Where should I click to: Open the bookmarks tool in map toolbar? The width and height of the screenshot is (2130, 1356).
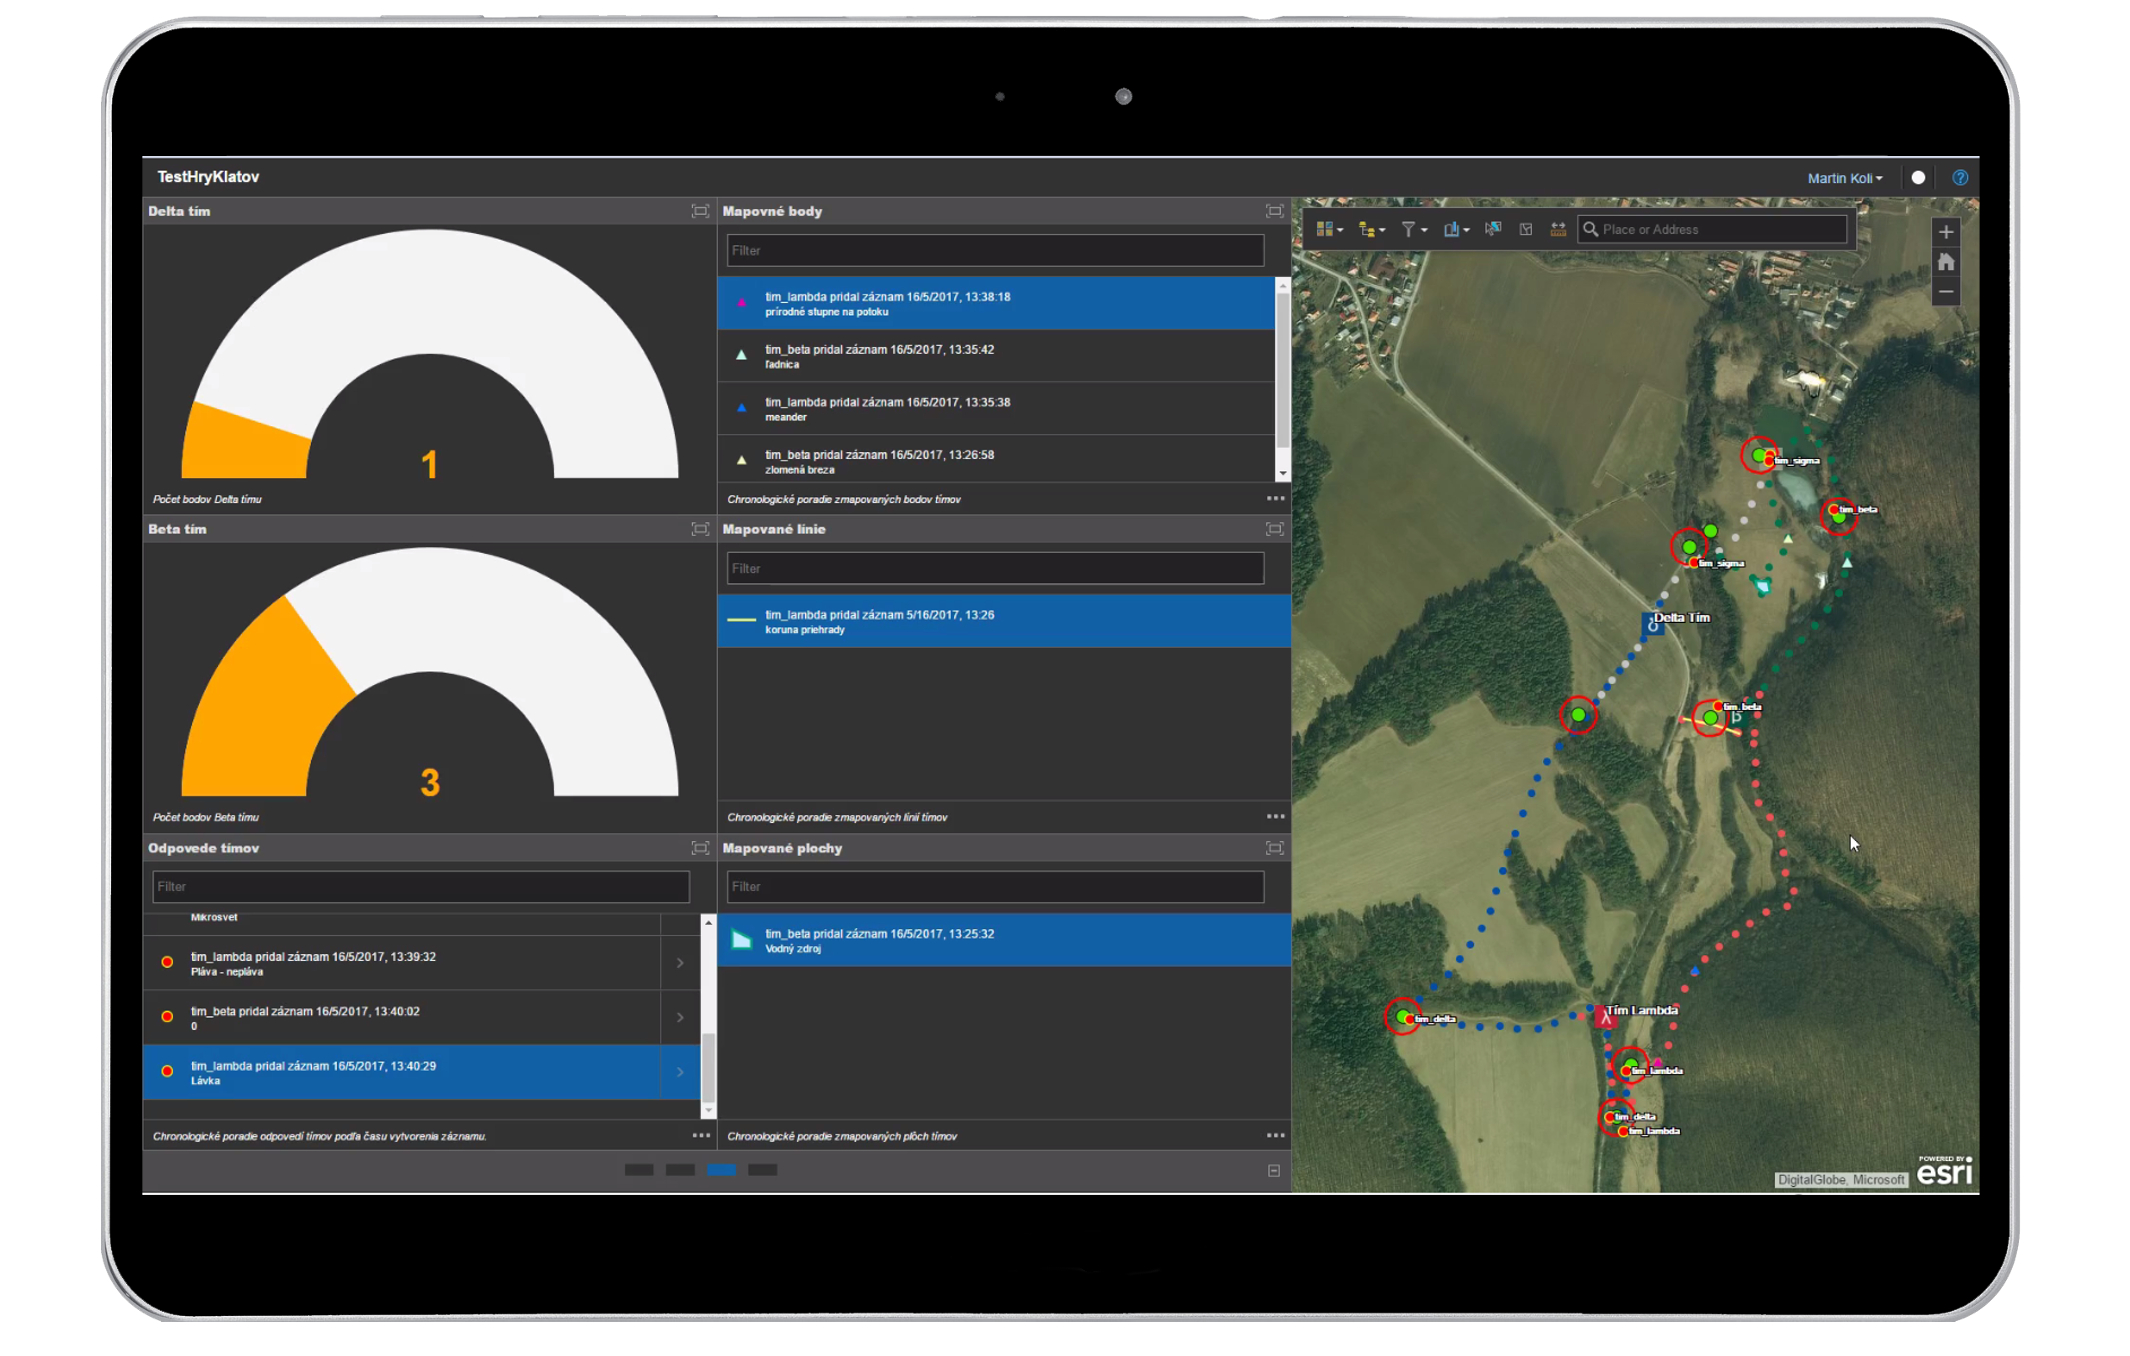[x=1451, y=230]
